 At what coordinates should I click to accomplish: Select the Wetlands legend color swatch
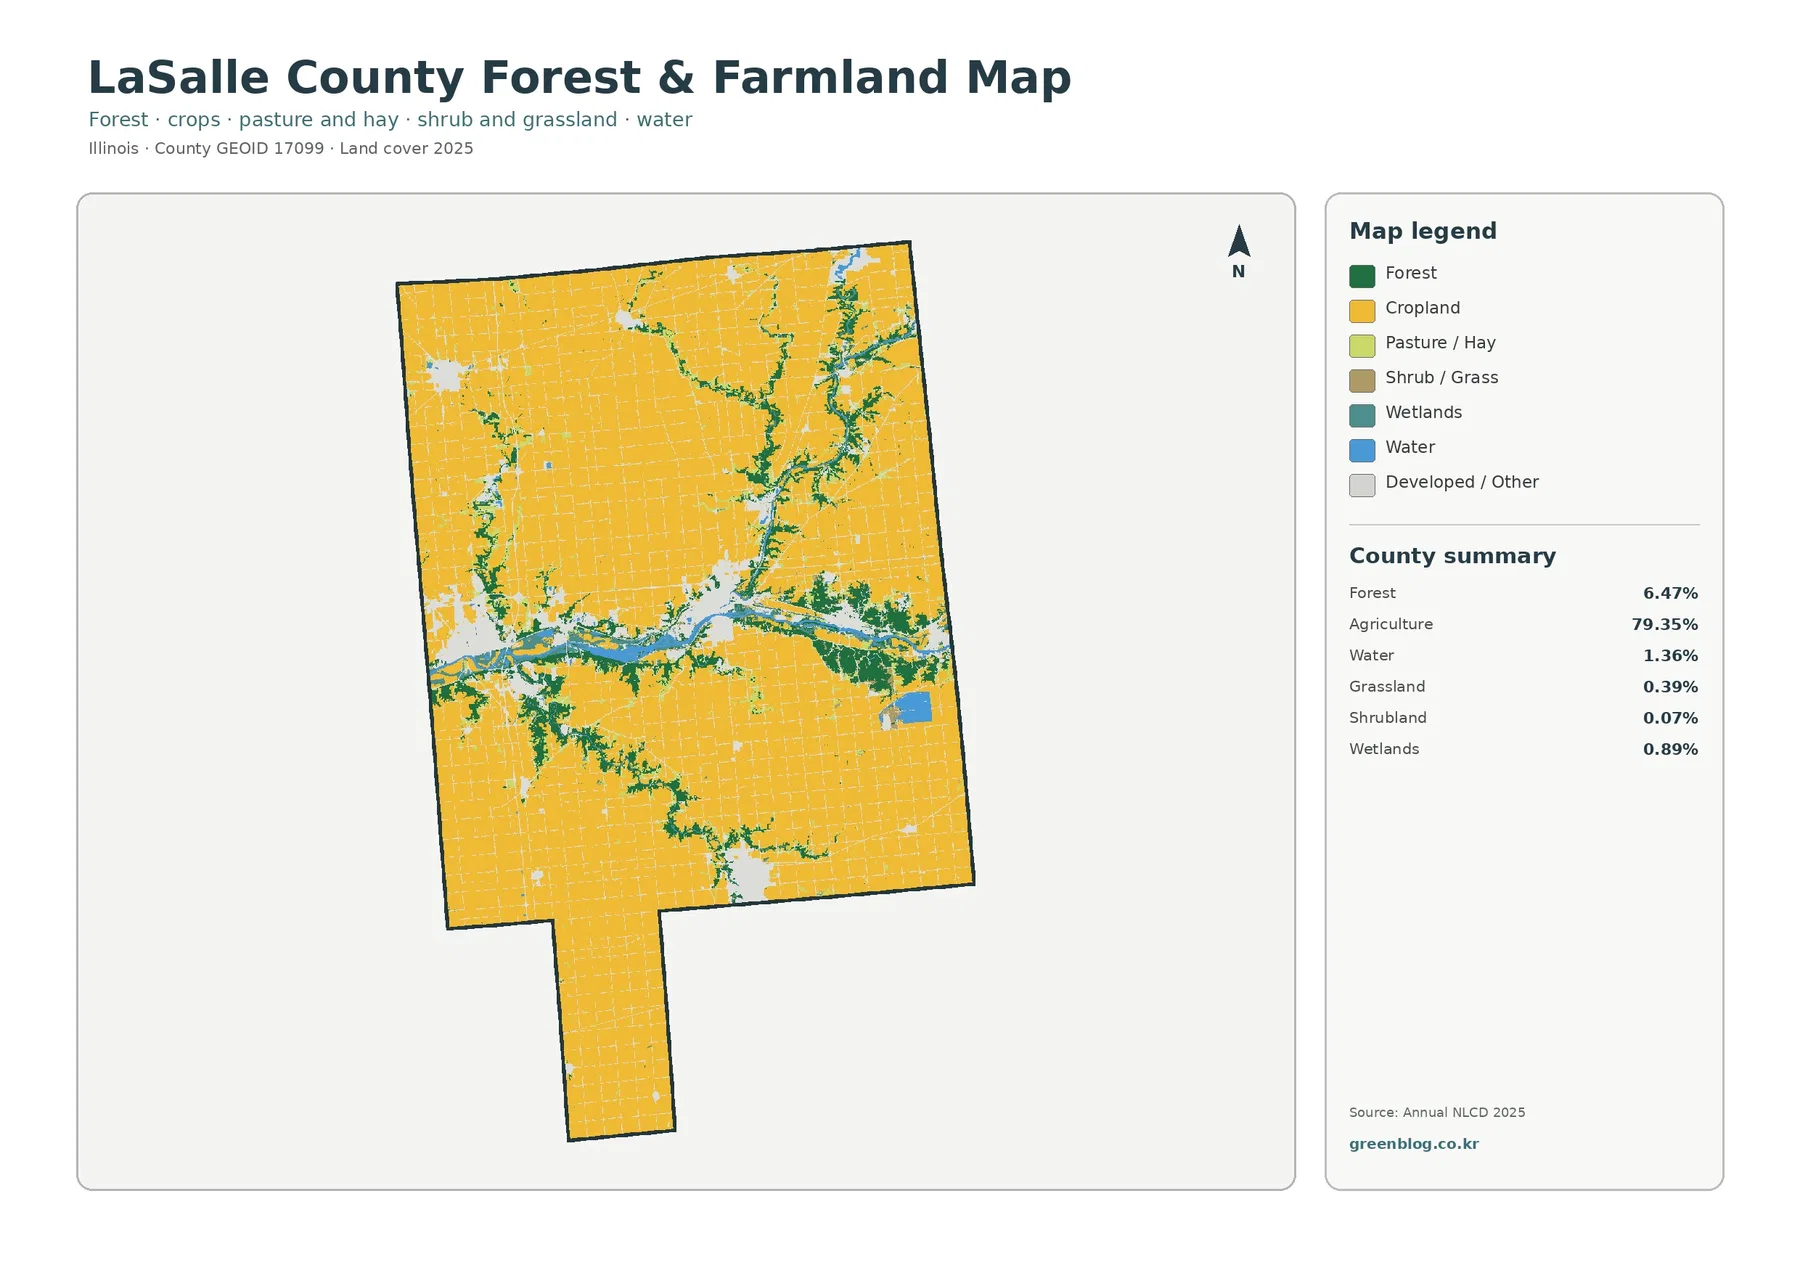click(x=1362, y=416)
